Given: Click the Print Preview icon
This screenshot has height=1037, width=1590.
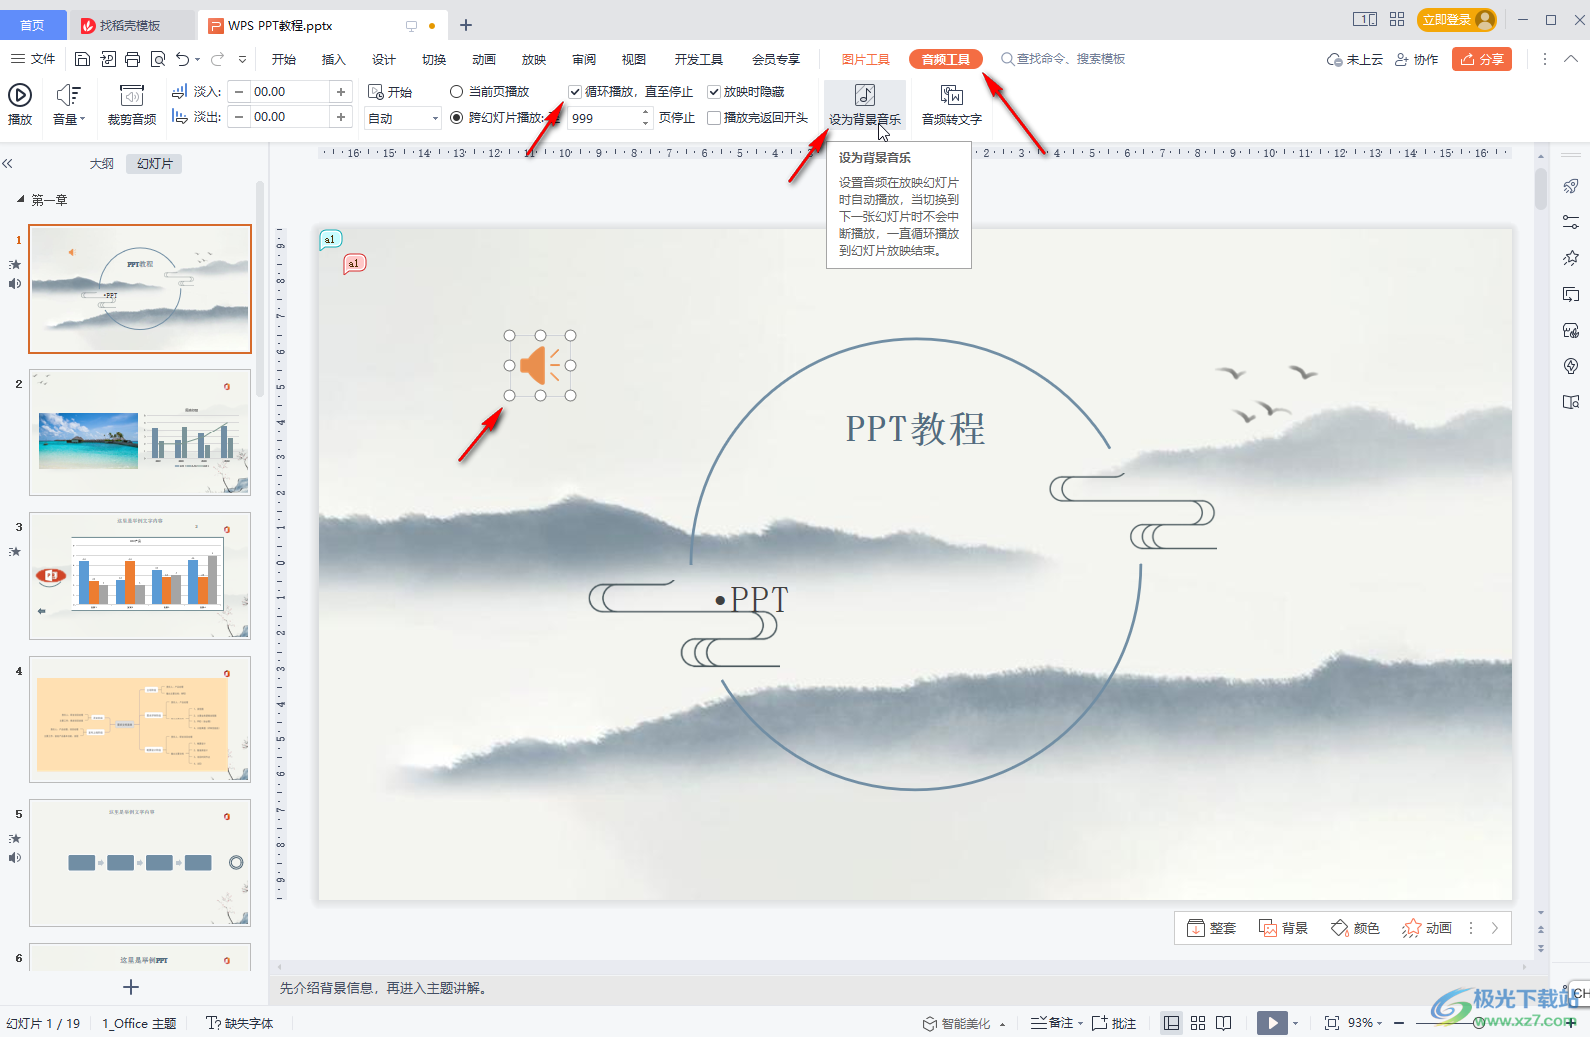Looking at the screenshot, I should (x=158, y=59).
